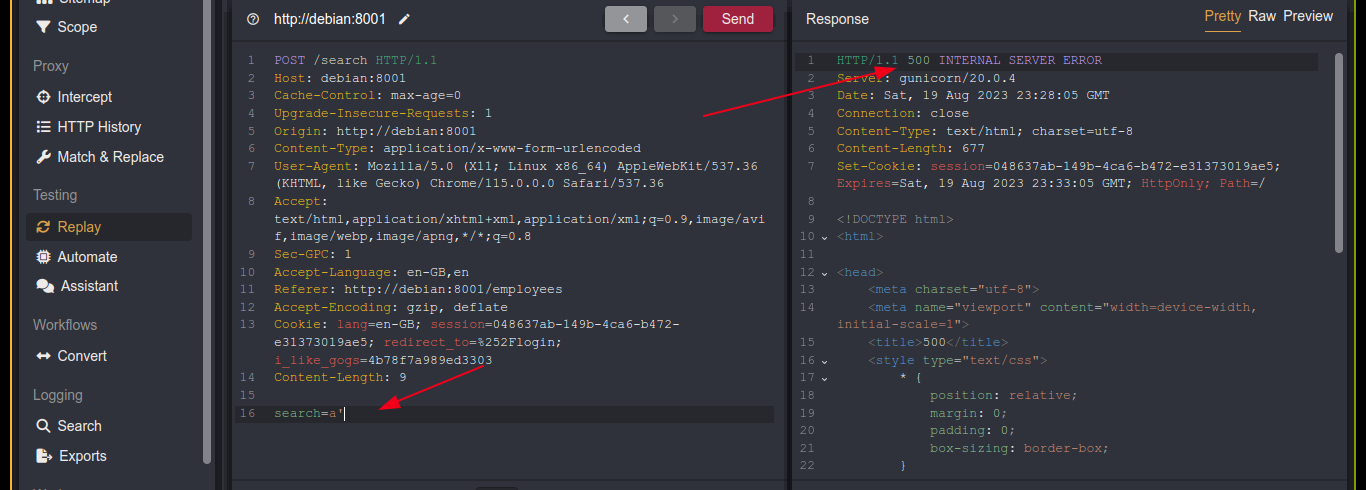The image size is (1366, 490).
Task: Click the Intercept crosshair icon
Action: tap(43, 97)
